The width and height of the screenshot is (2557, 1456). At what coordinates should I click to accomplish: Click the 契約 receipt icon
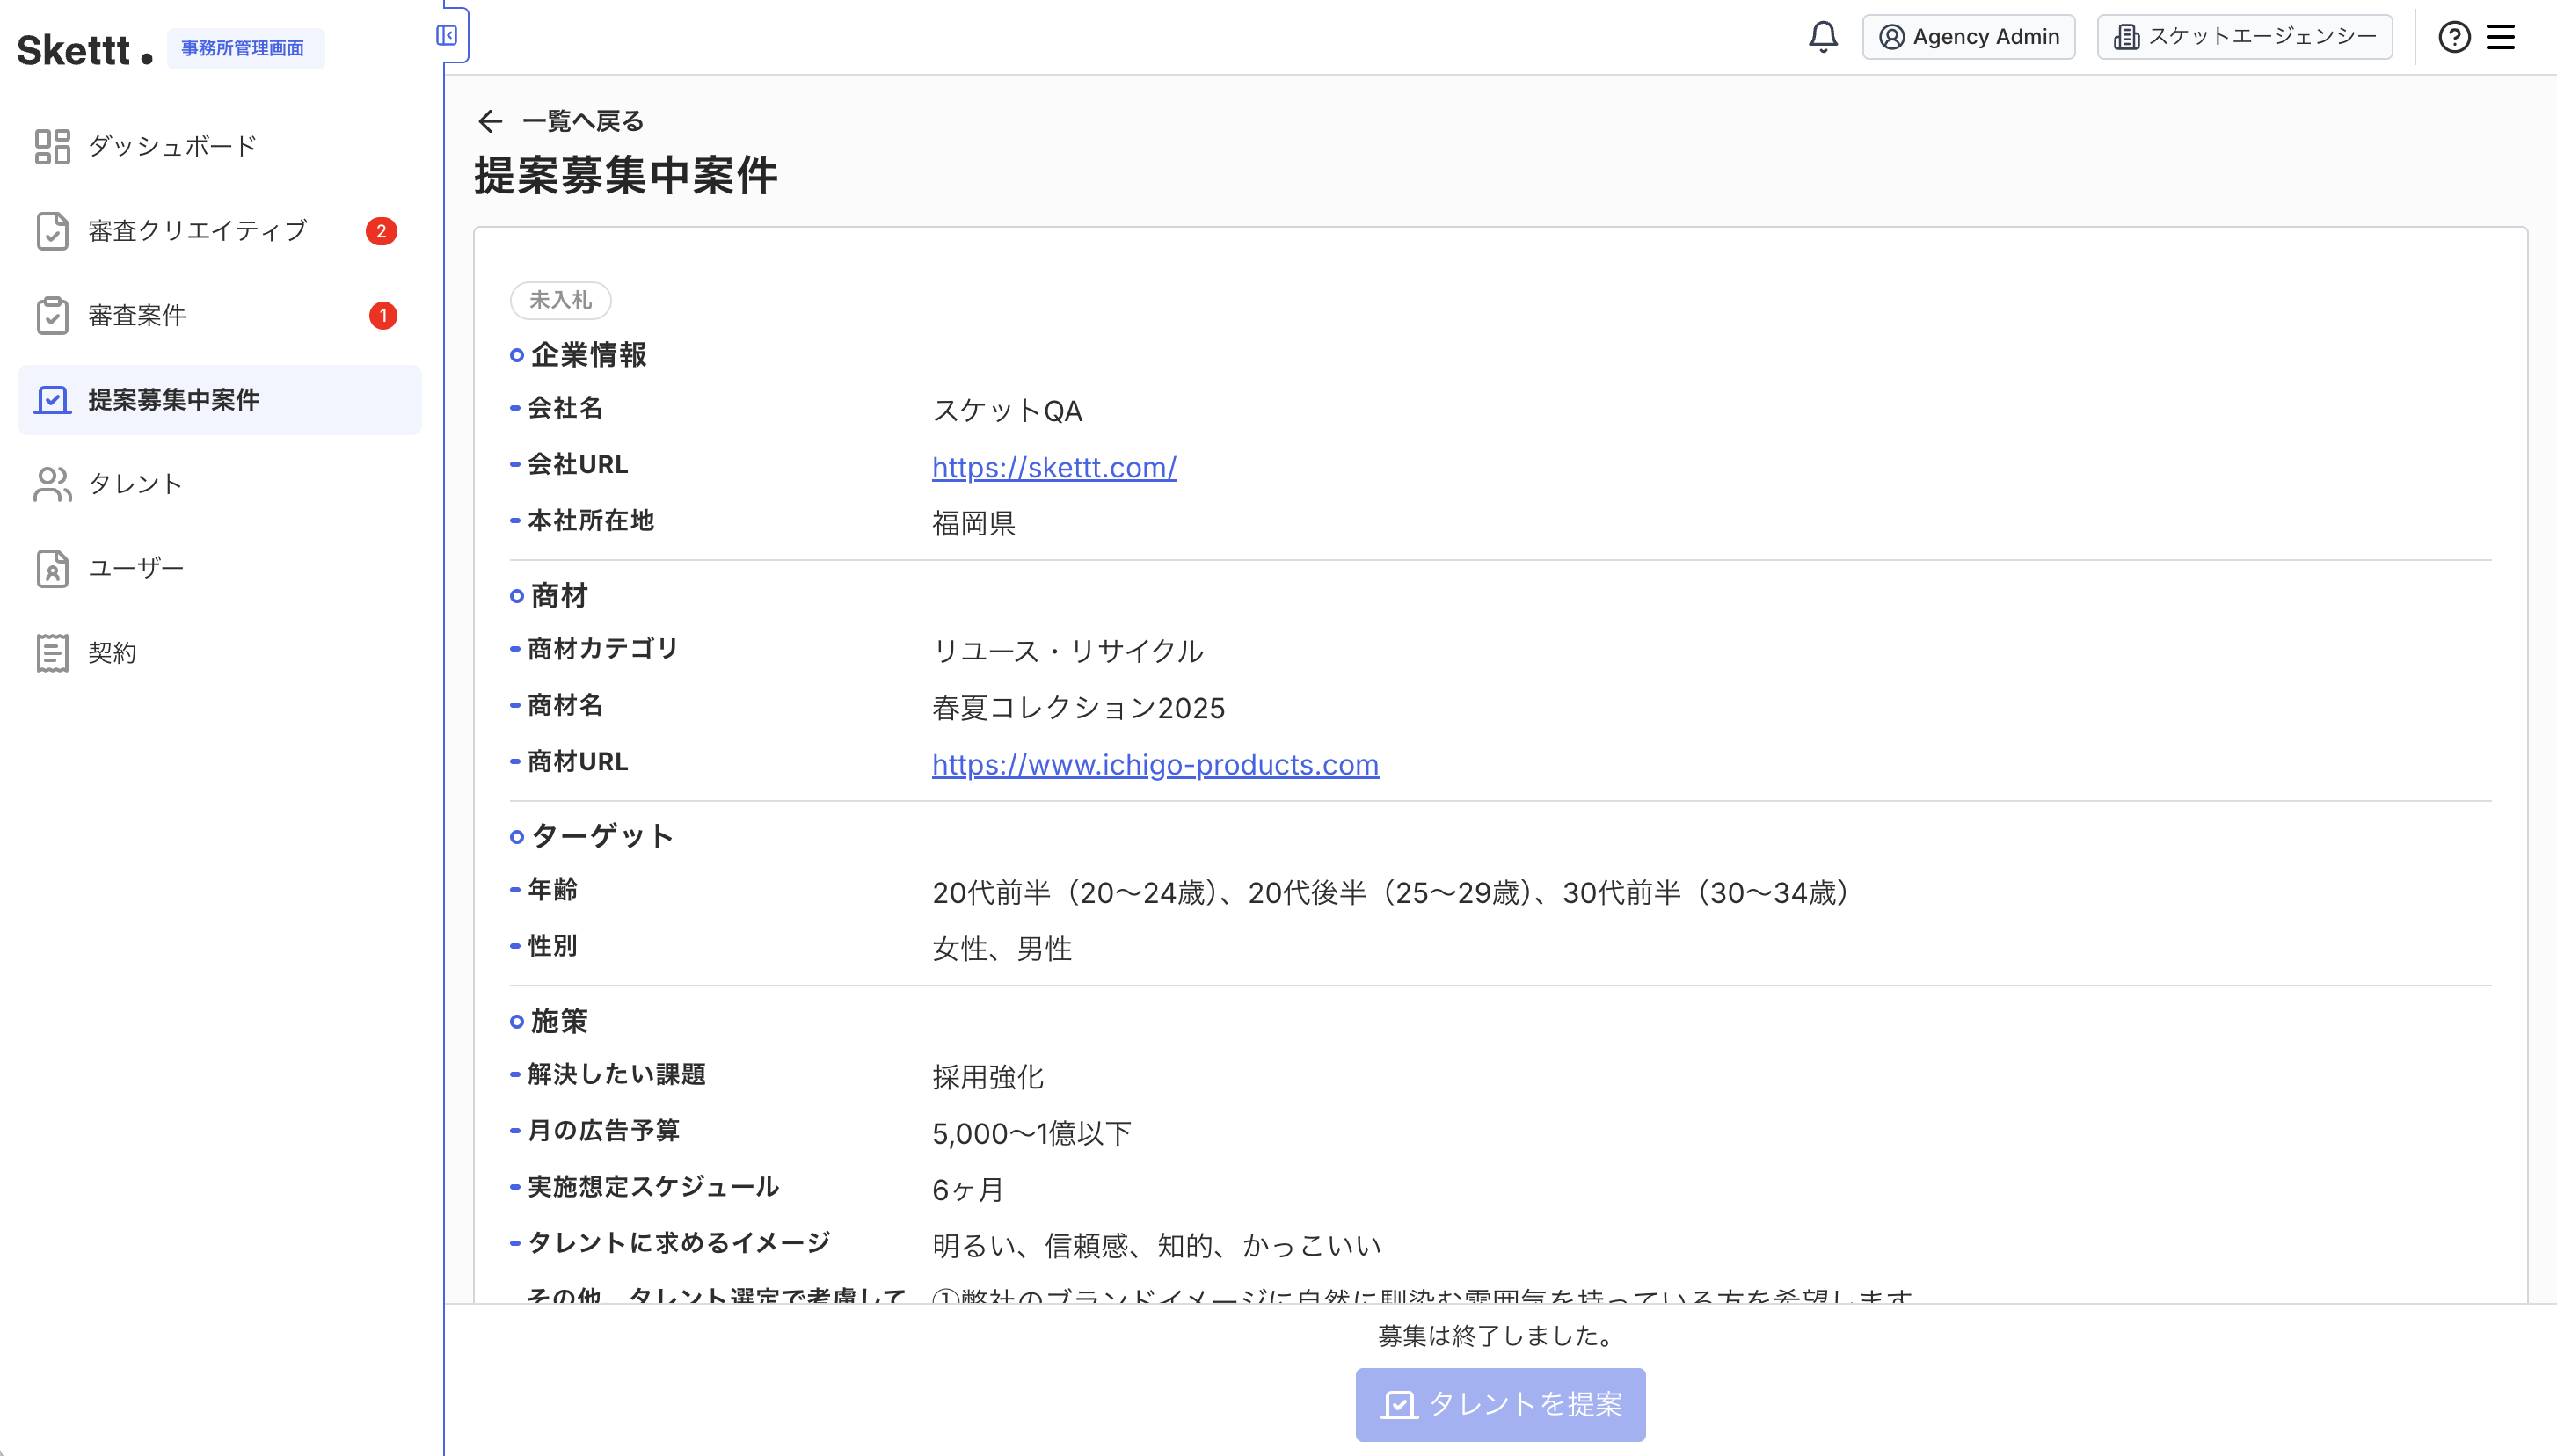pos(52,653)
